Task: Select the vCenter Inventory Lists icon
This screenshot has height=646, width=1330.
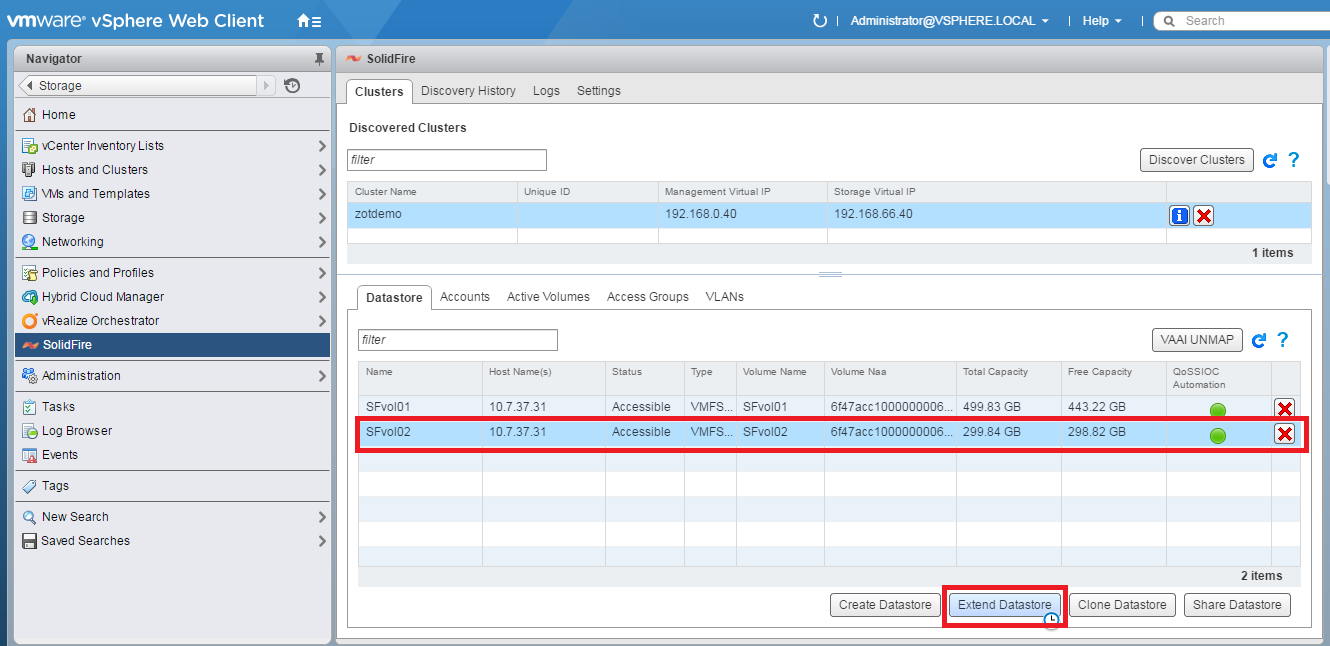Action: (x=30, y=146)
